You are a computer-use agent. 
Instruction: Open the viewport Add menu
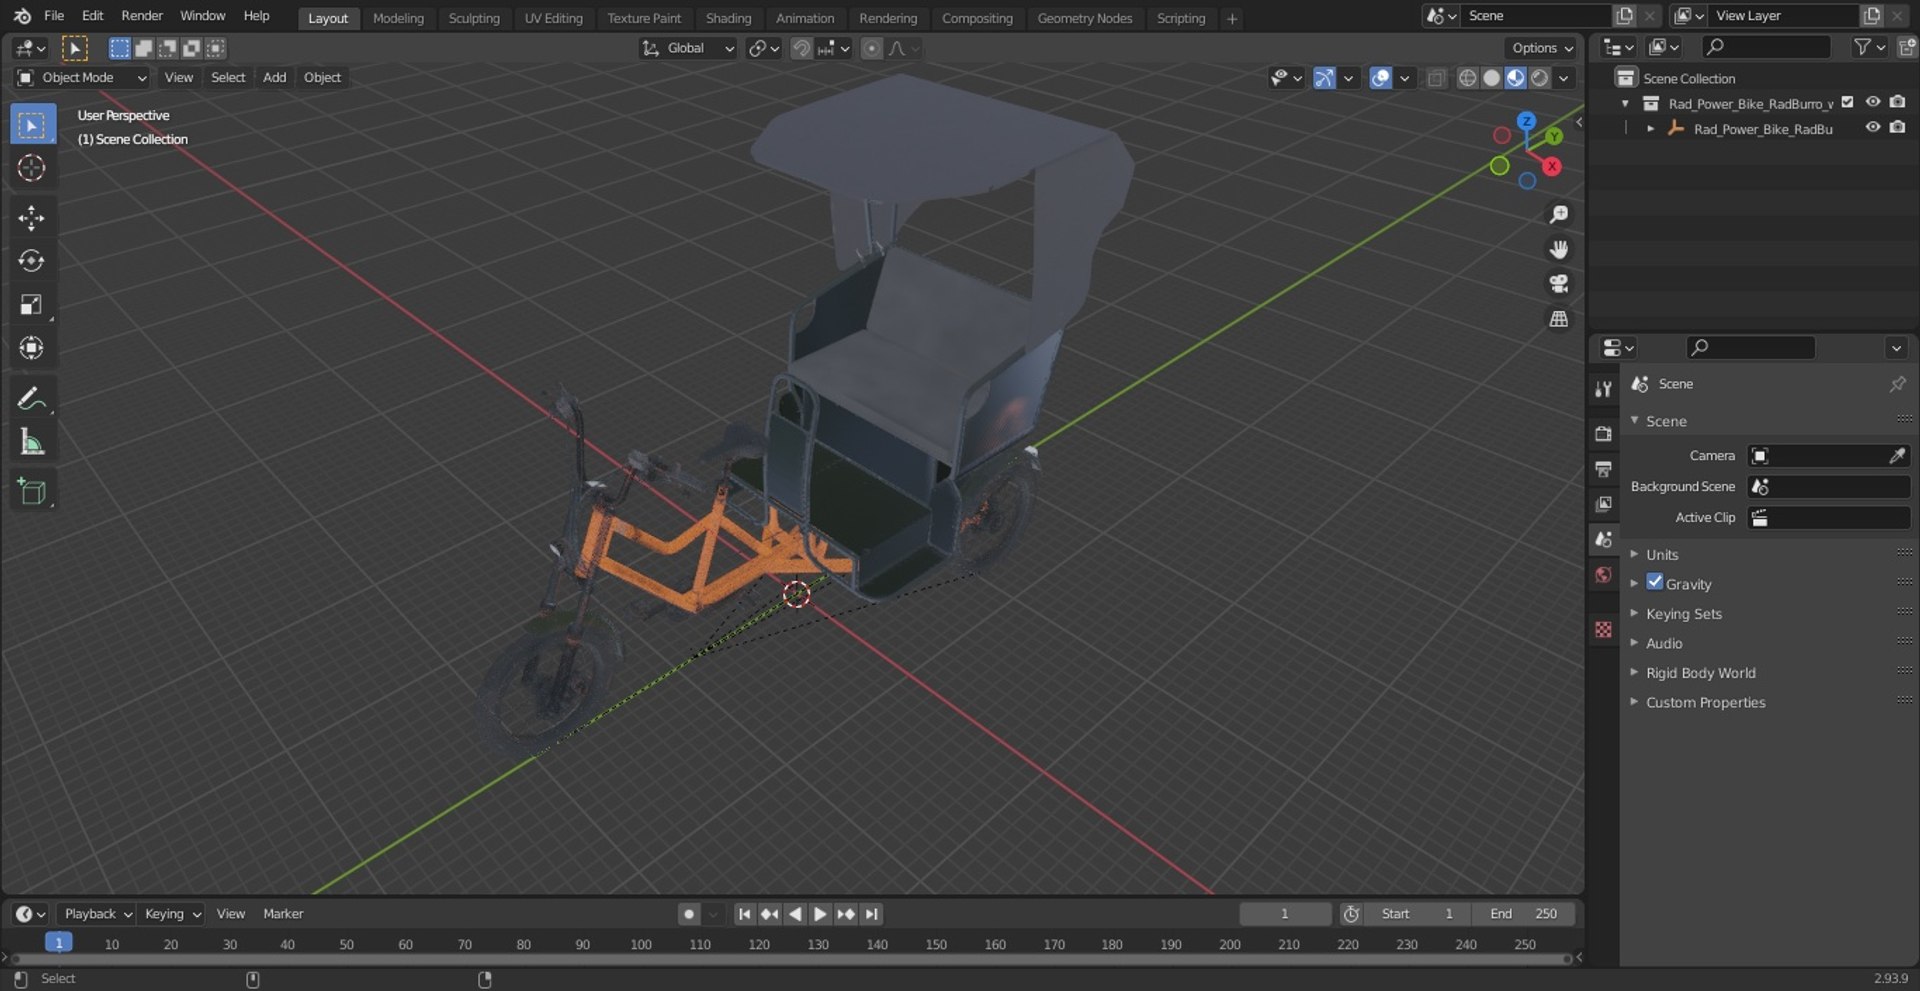[274, 78]
